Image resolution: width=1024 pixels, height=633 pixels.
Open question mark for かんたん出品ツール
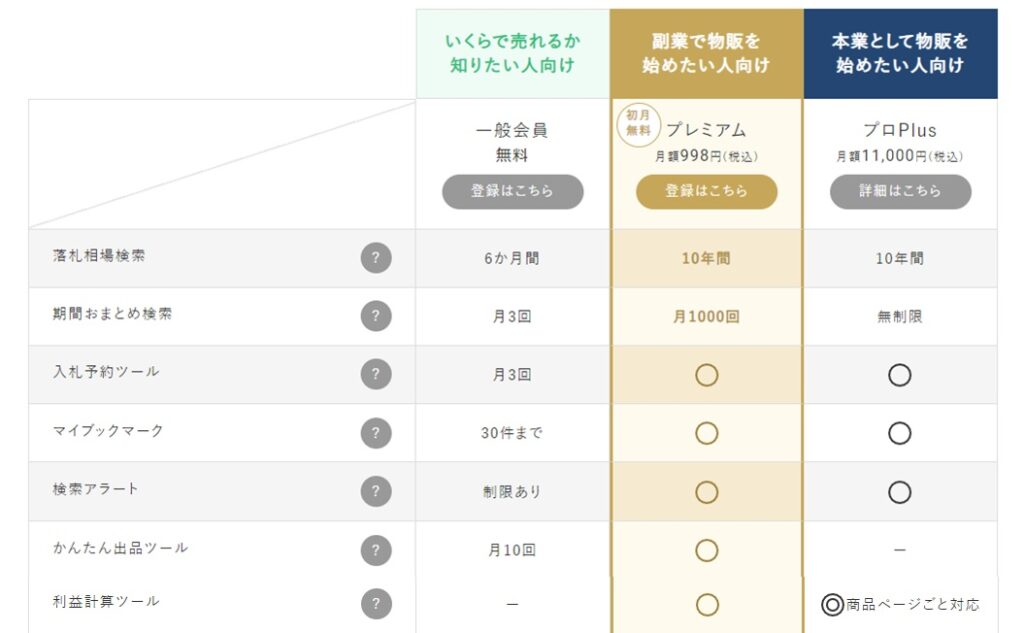tap(376, 550)
